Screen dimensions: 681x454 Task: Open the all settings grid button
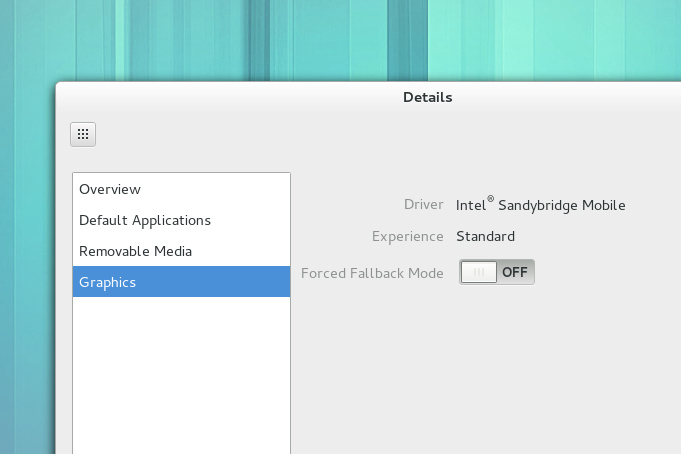click(83, 134)
